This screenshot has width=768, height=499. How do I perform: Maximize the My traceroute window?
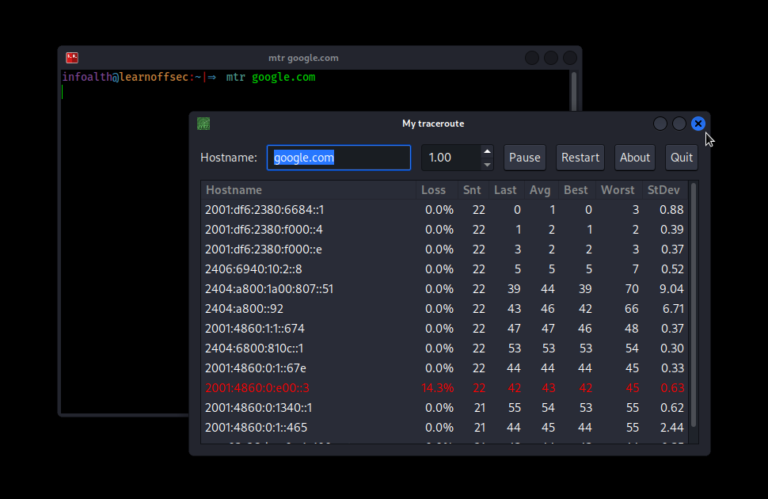679,124
